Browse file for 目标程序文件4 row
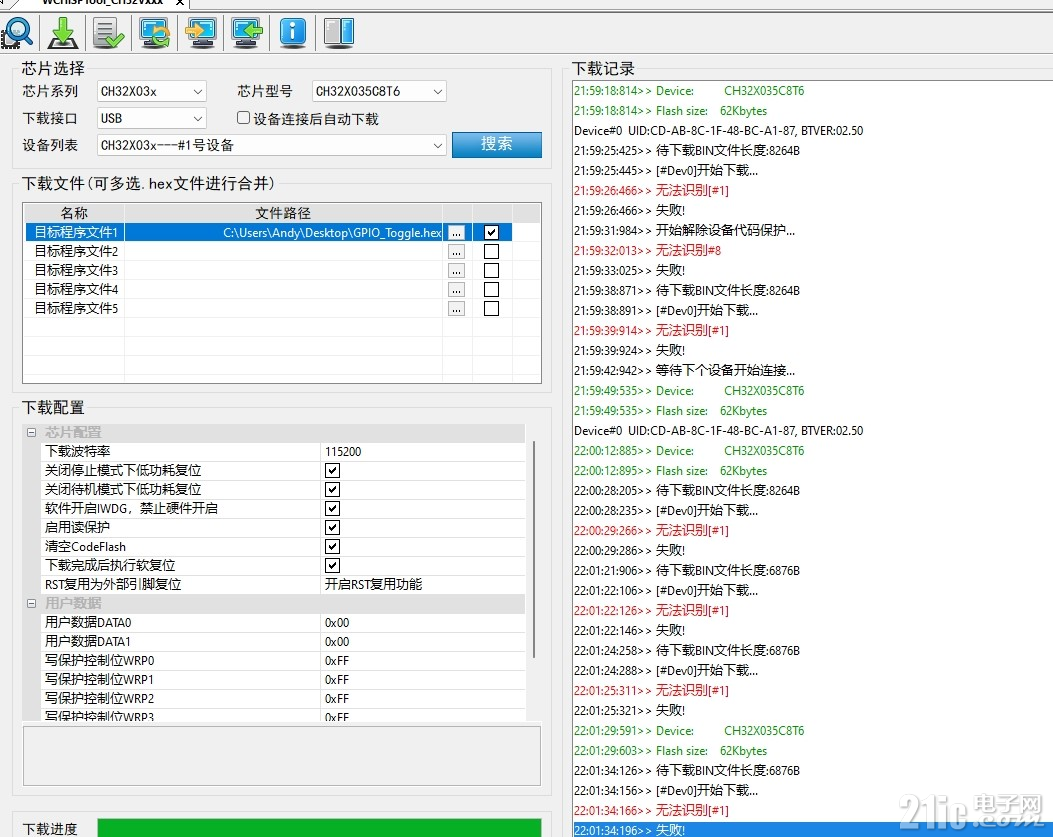The width and height of the screenshot is (1053, 837). coord(457,290)
